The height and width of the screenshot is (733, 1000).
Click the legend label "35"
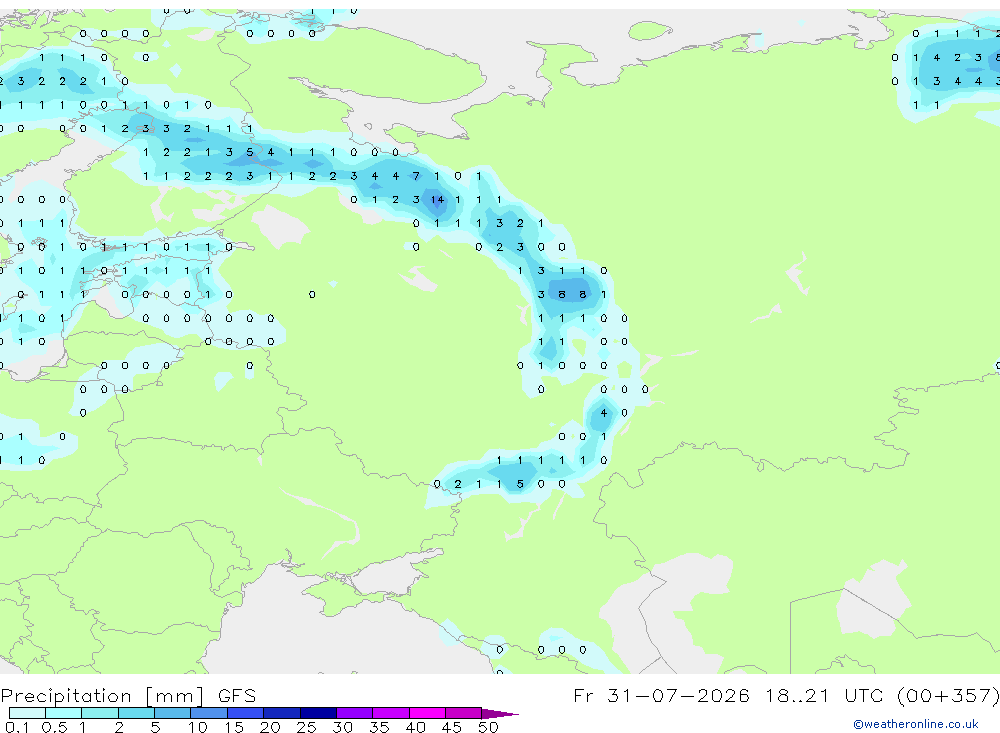click(379, 727)
